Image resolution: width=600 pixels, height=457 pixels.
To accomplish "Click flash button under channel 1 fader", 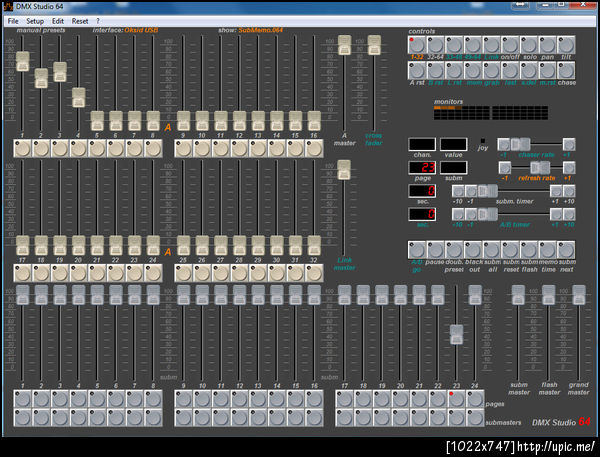I will (21, 148).
